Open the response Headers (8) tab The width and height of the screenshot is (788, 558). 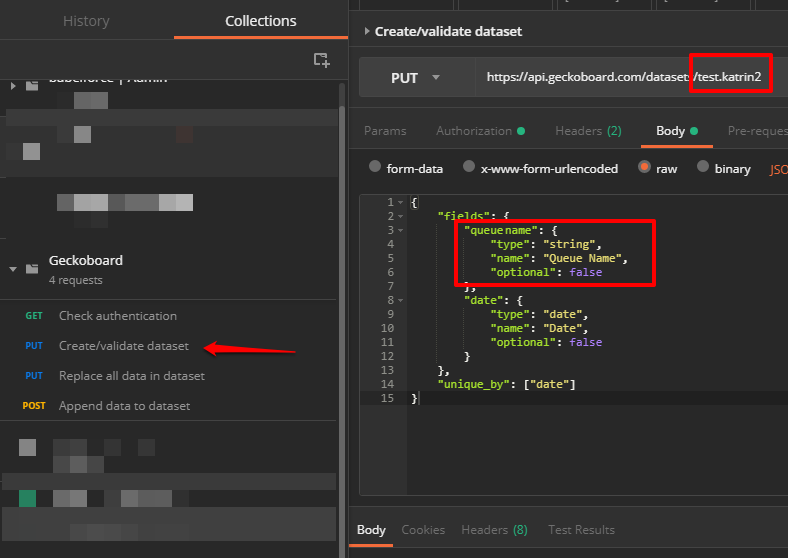pyautogui.click(x=495, y=530)
